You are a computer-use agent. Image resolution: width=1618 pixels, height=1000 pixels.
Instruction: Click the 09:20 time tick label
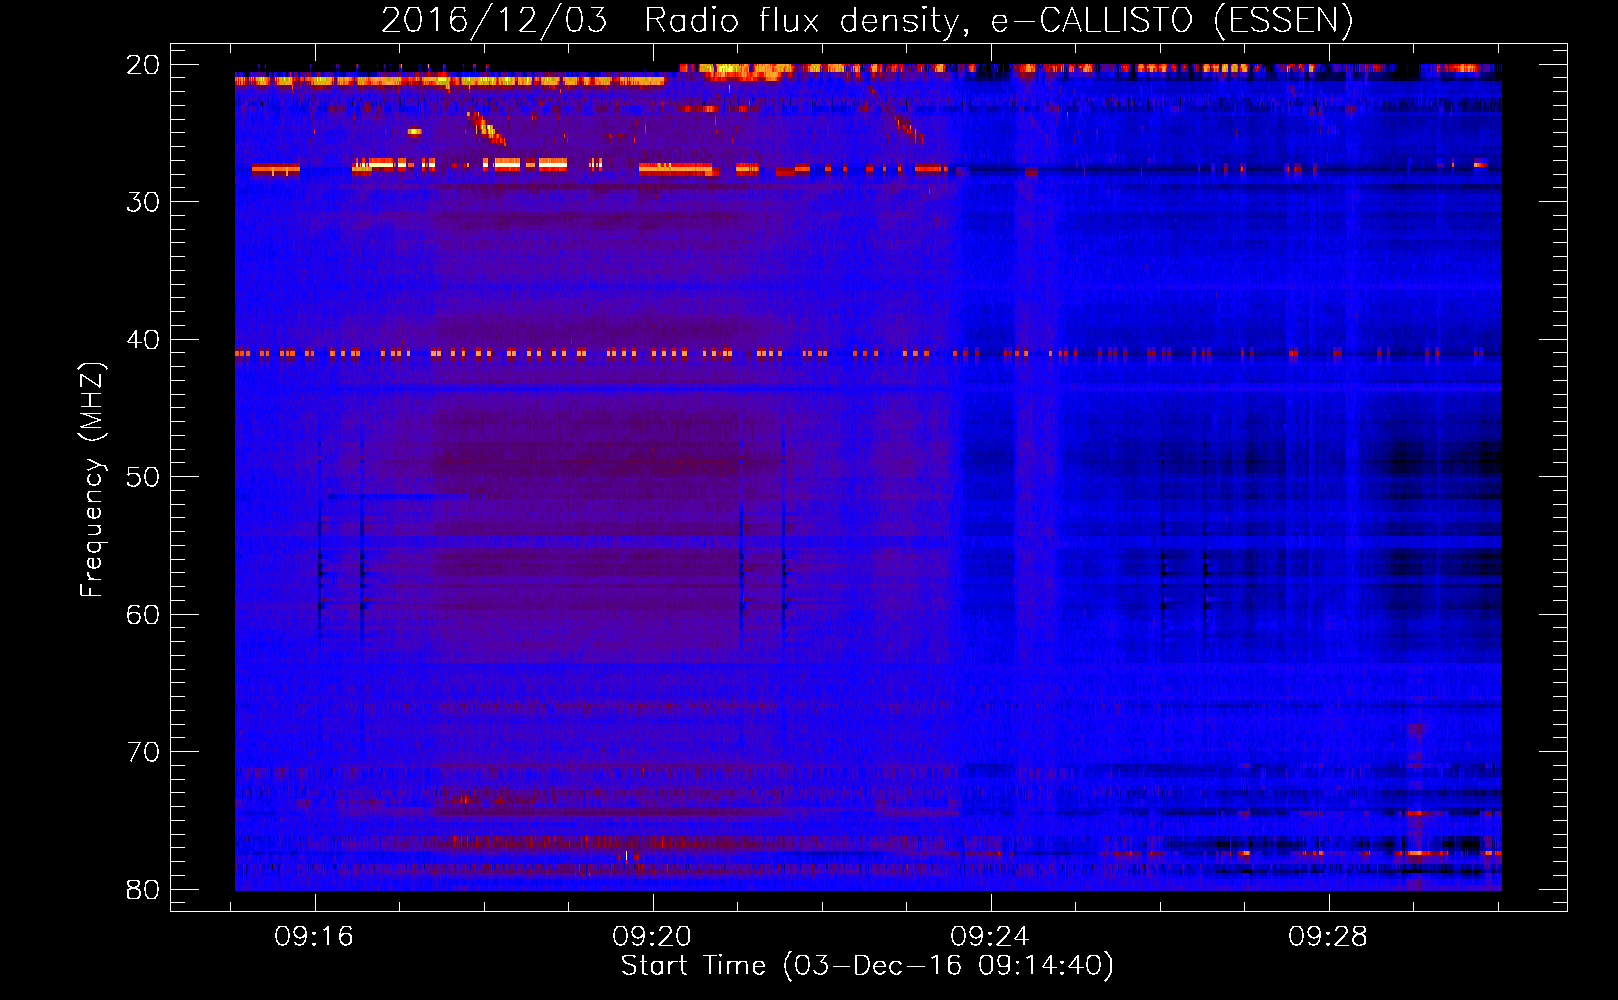653,936
